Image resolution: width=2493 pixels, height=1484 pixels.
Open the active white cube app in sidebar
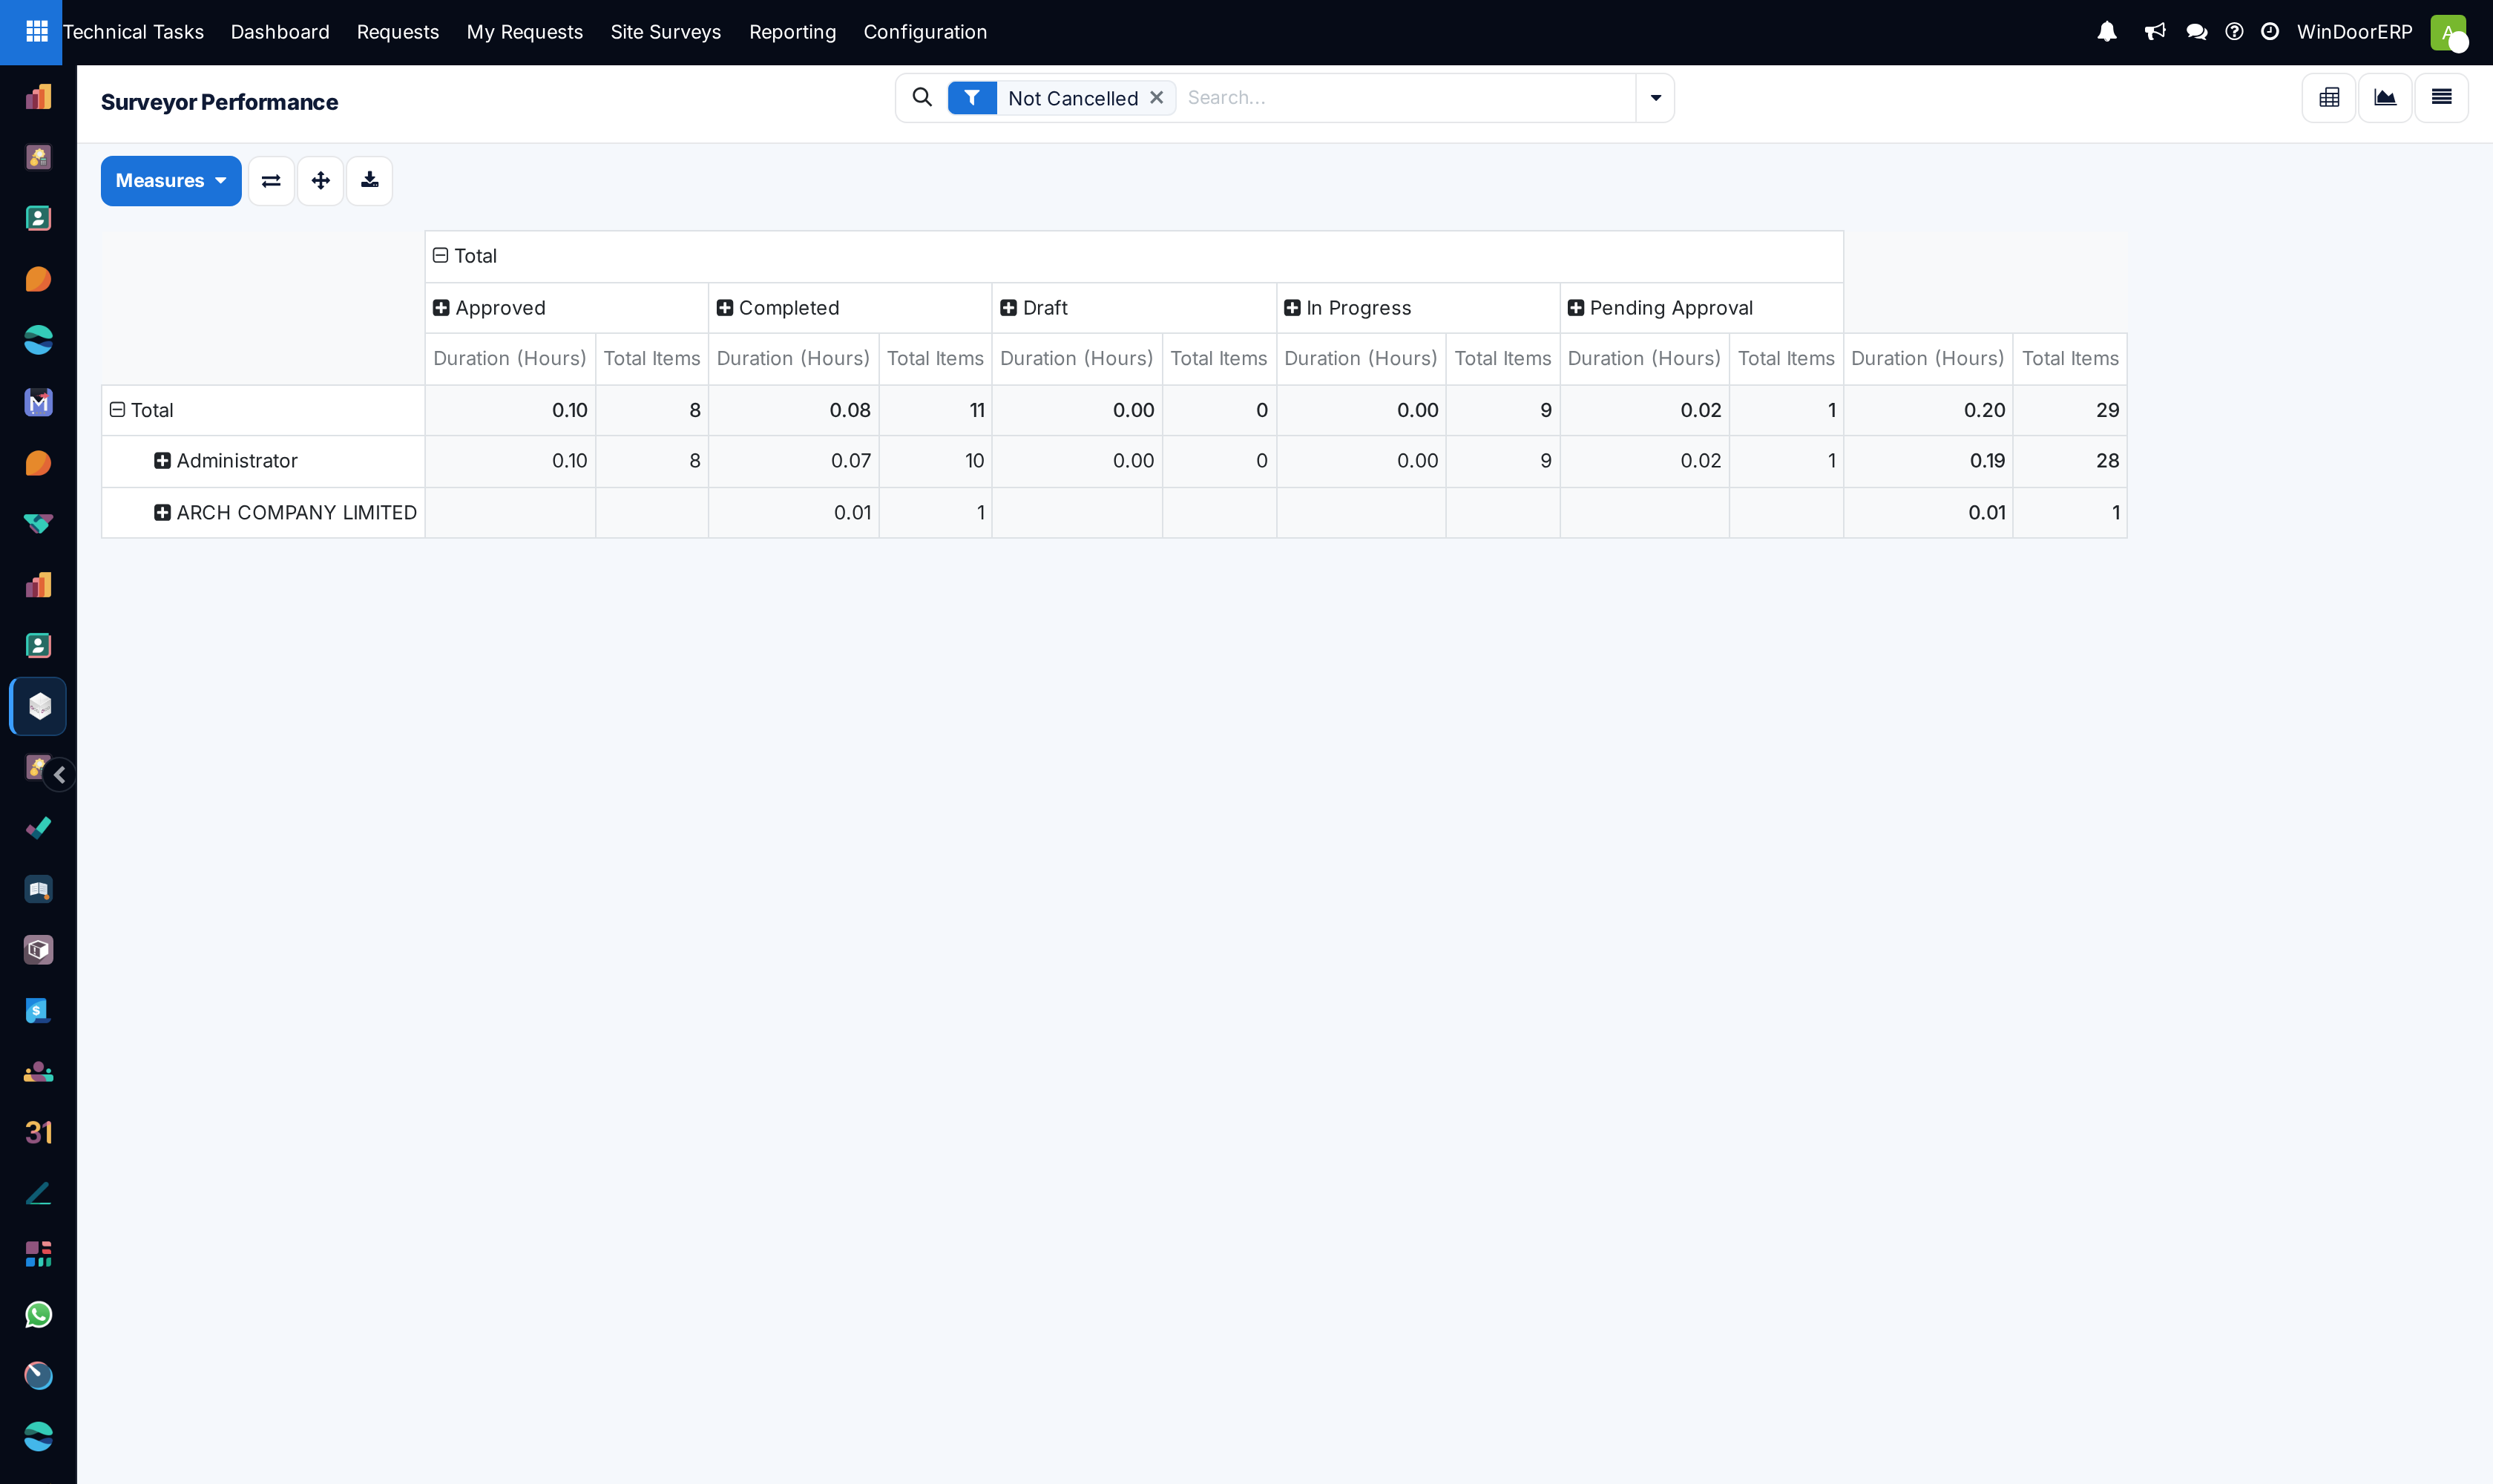38,706
